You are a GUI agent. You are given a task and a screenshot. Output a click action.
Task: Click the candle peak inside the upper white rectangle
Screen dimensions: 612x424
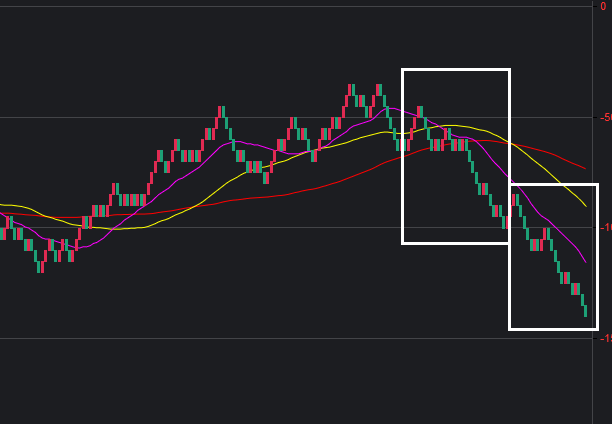point(420,110)
